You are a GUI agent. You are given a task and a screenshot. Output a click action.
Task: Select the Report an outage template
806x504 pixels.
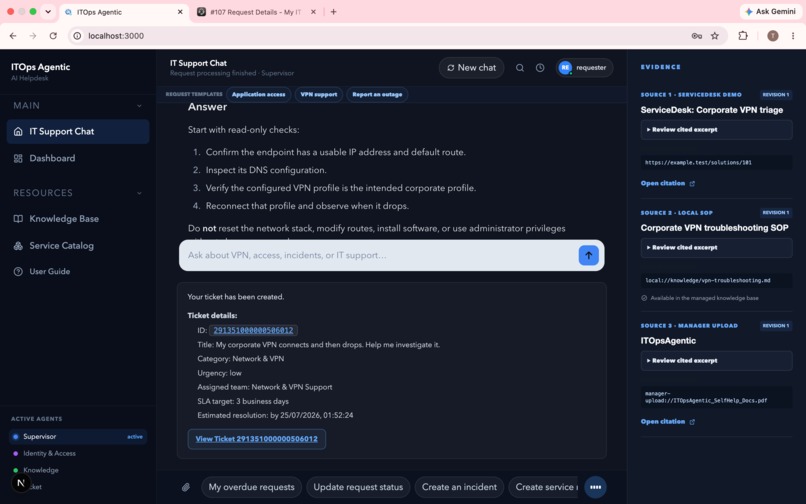(377, 95)
